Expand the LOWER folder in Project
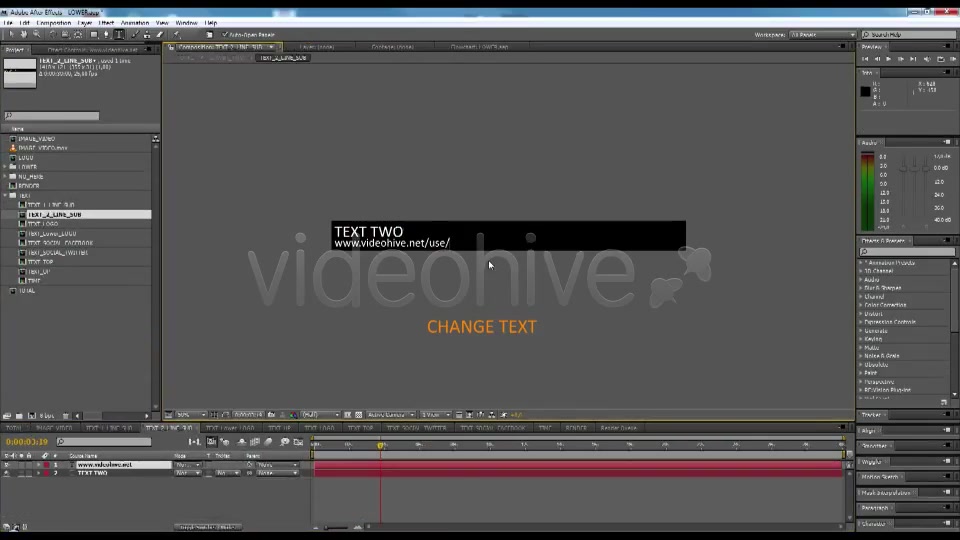The height and width of the screenshot is (540, 960). [x=6, y=167]
